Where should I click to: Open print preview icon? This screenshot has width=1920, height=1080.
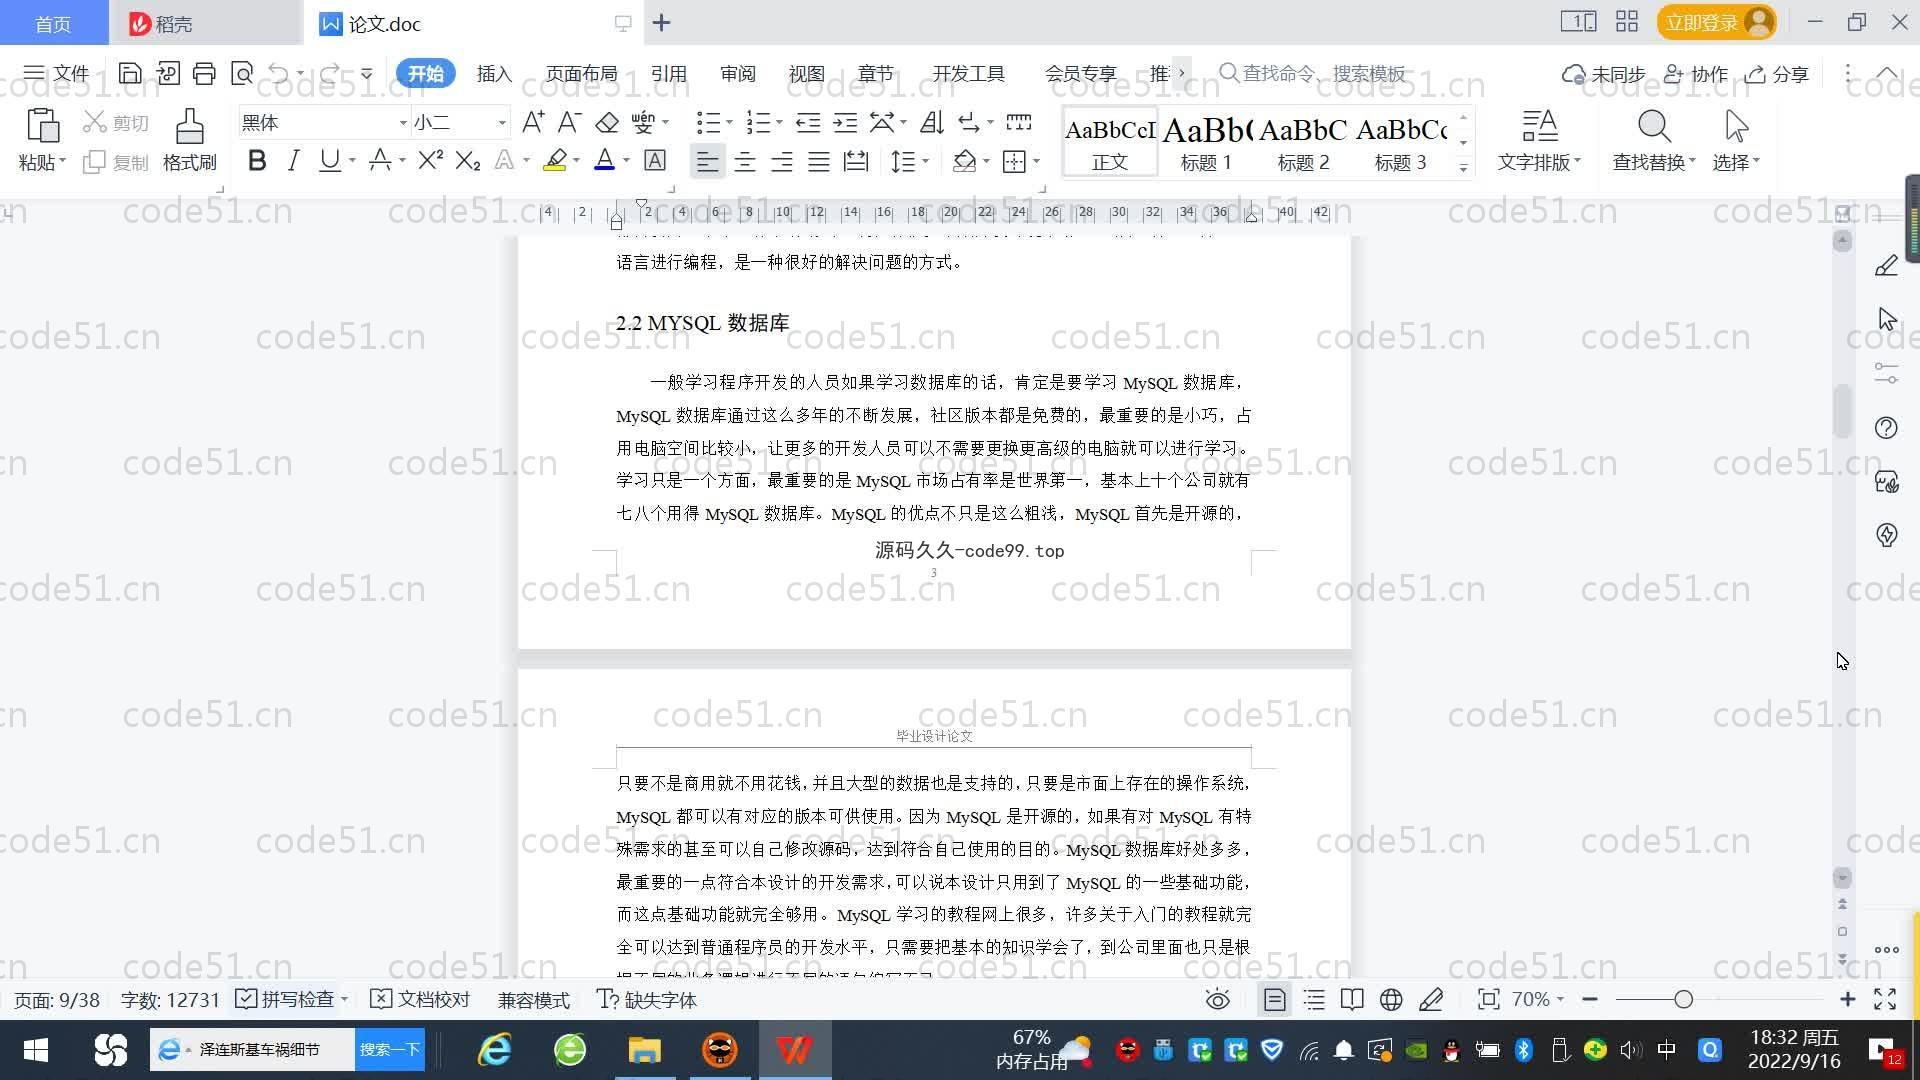point(241,73)
